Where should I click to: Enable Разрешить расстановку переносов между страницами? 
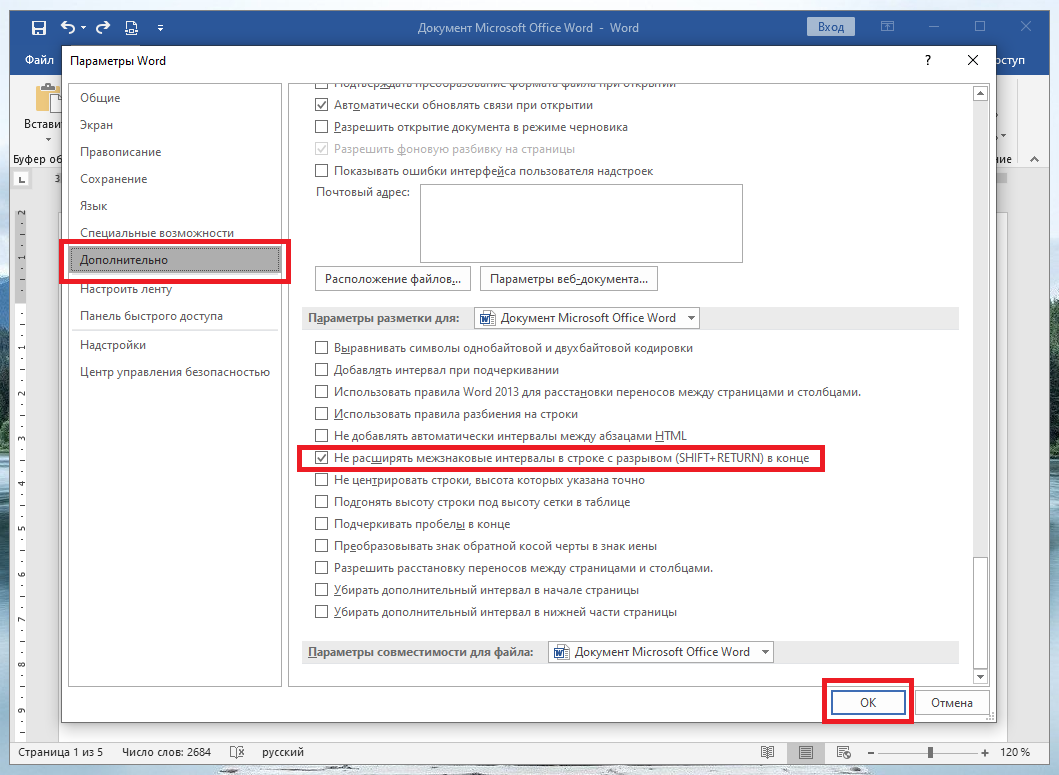pos(321,568)
